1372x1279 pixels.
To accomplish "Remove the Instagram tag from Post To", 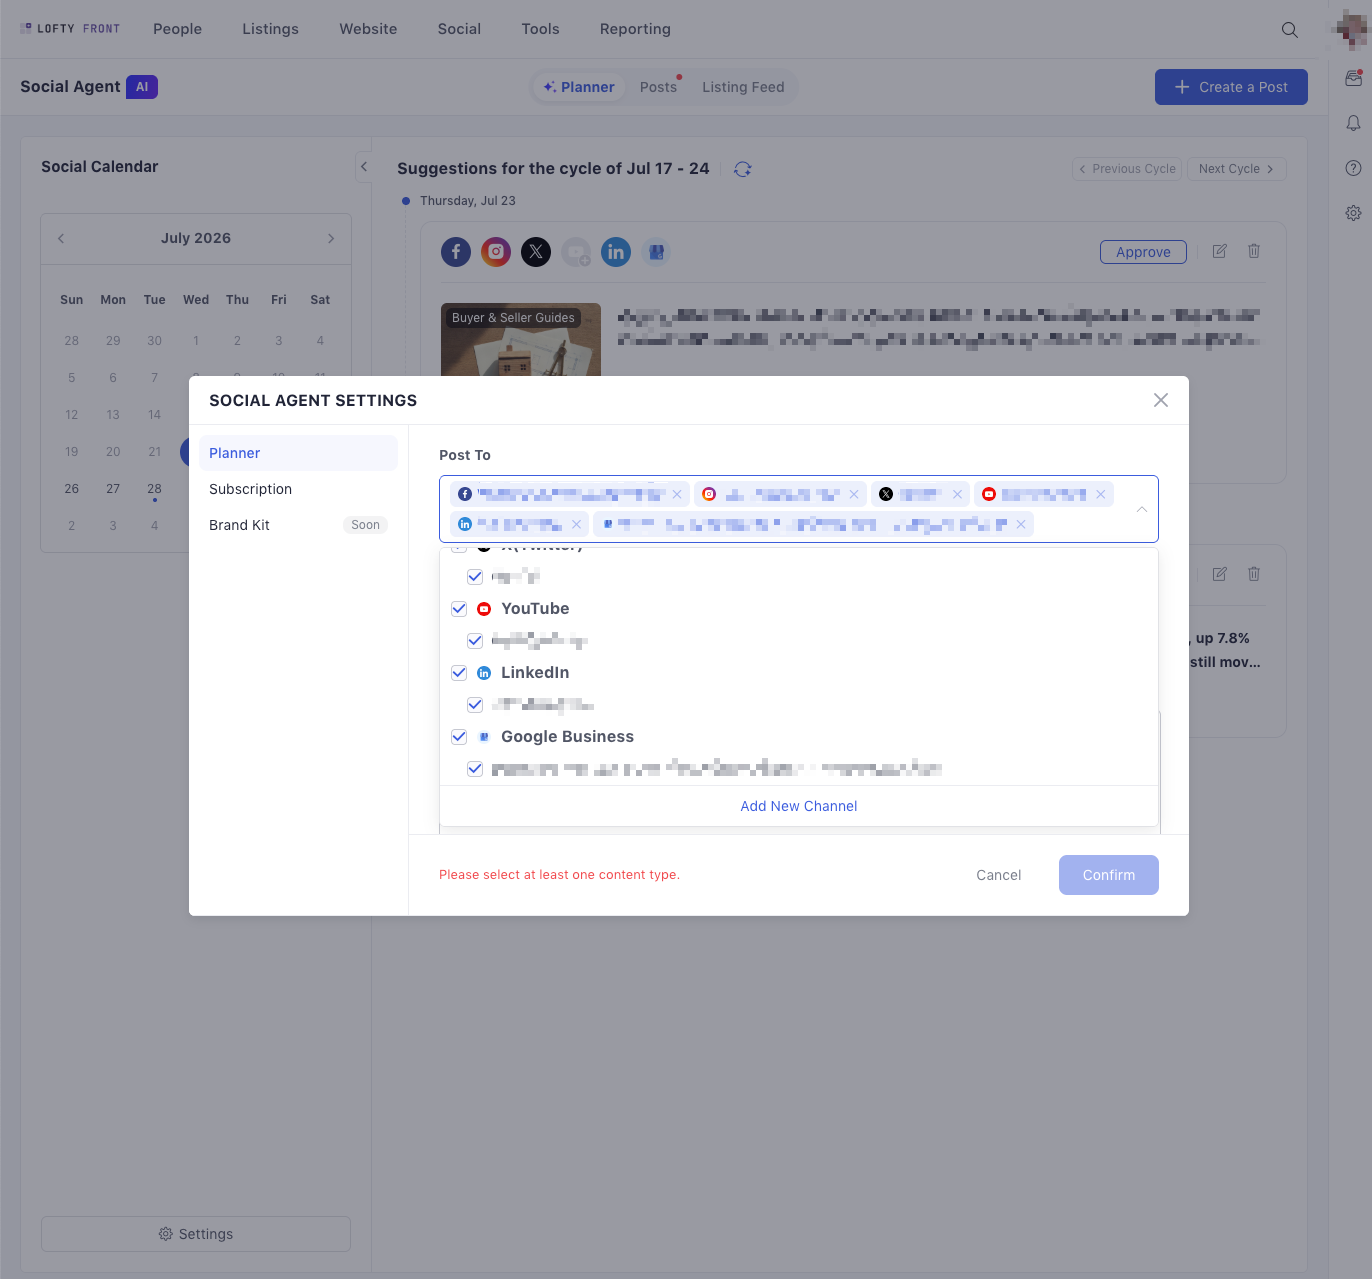I will click(854, 494).
